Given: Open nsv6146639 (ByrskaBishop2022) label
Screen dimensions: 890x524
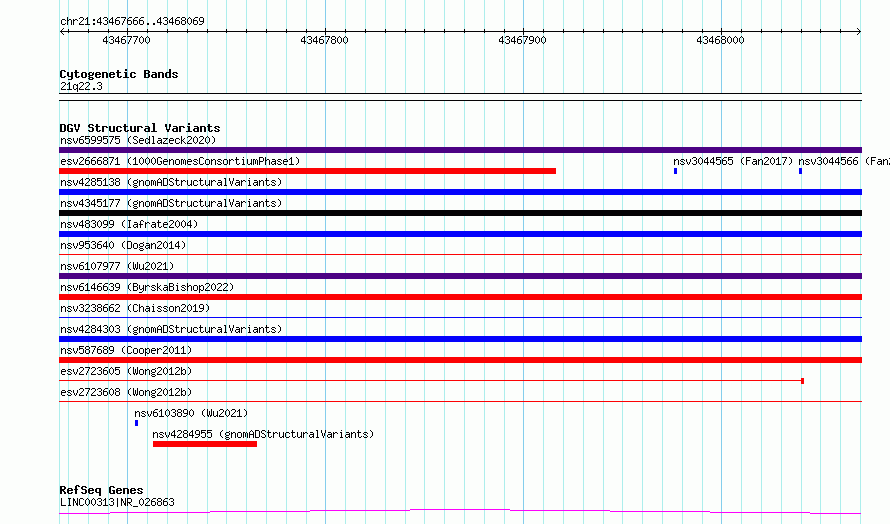Looking at the screenshot, I should [x=147, y=287].
